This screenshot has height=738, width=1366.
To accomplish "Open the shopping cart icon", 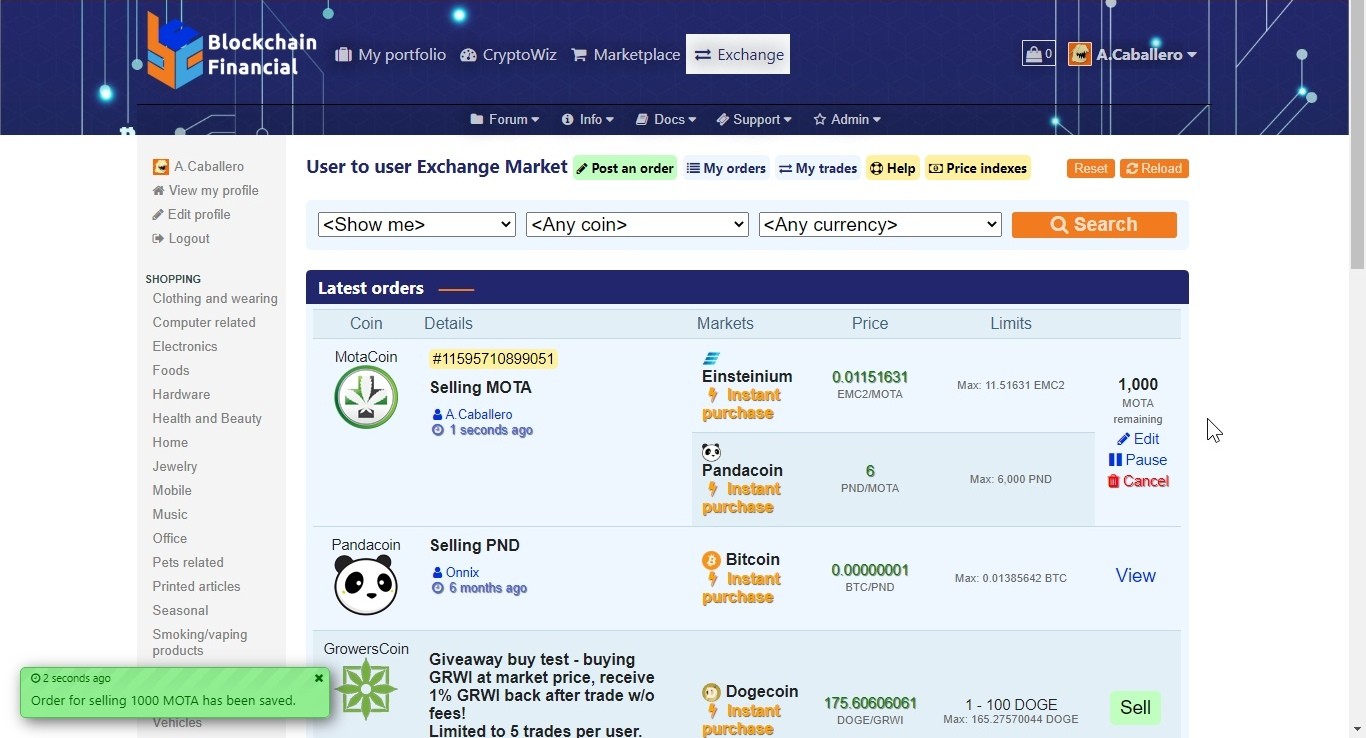I will pos(1038,54).
